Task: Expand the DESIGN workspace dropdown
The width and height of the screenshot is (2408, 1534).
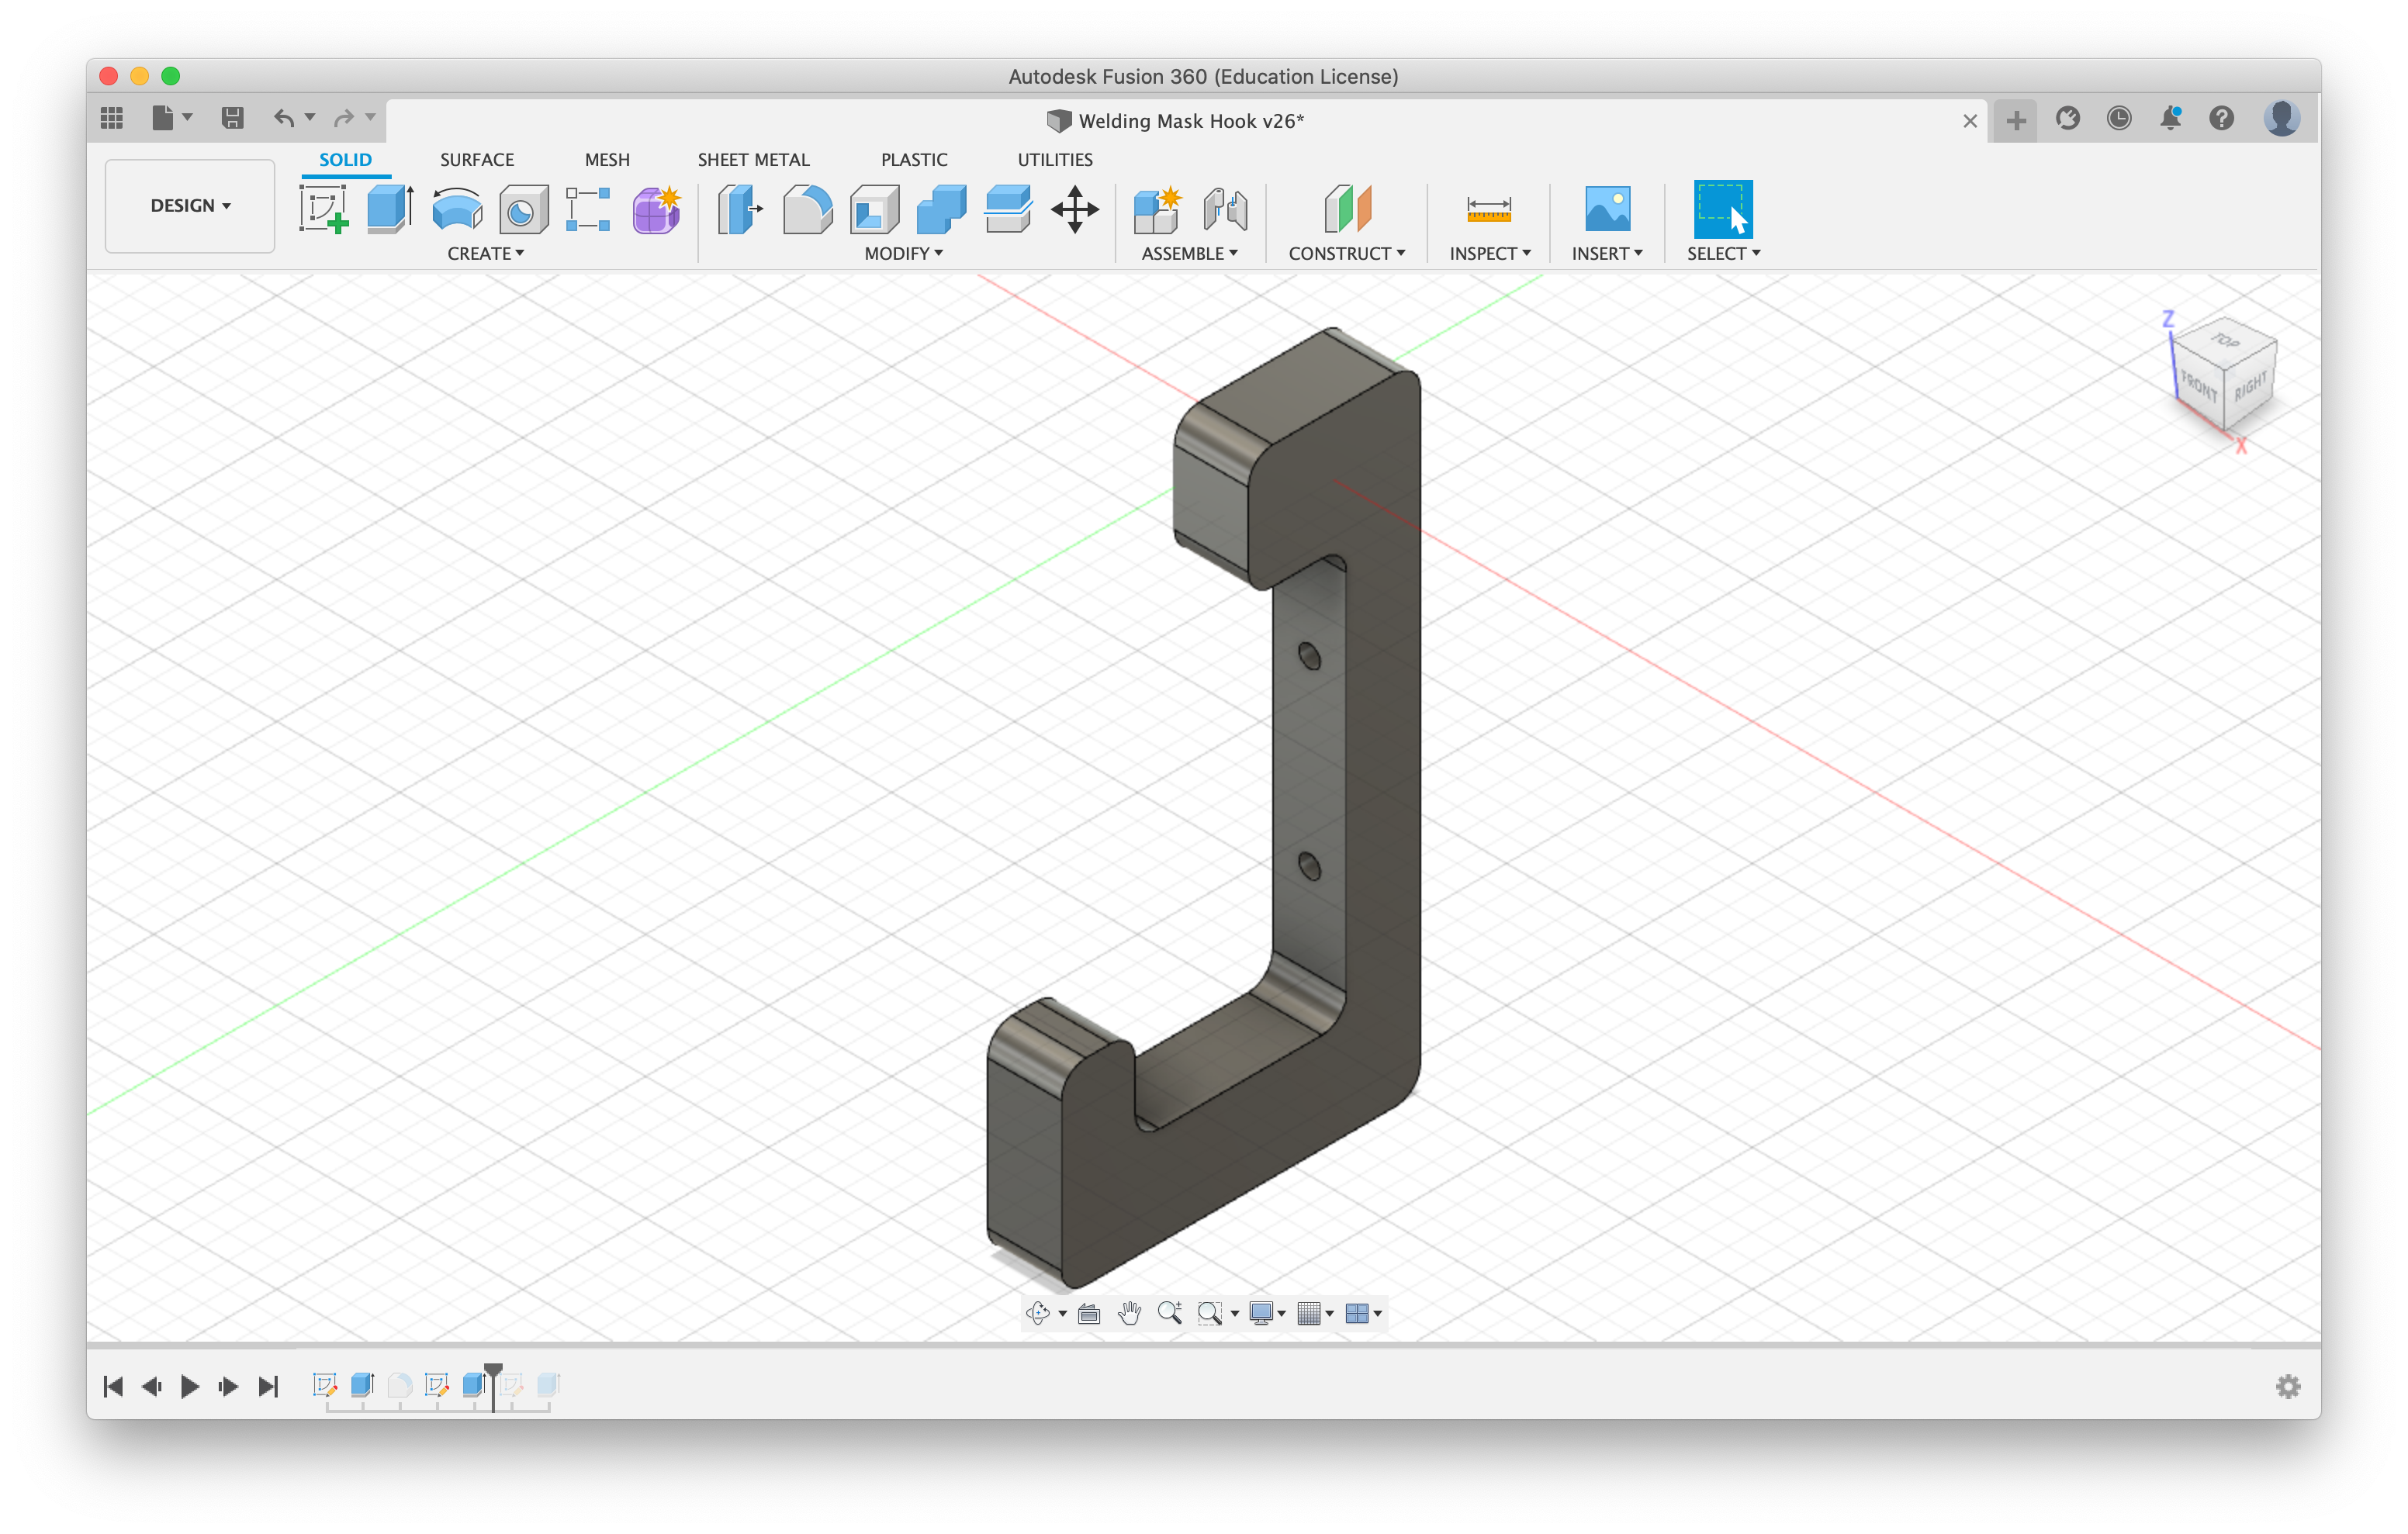Action: point(190,205)
